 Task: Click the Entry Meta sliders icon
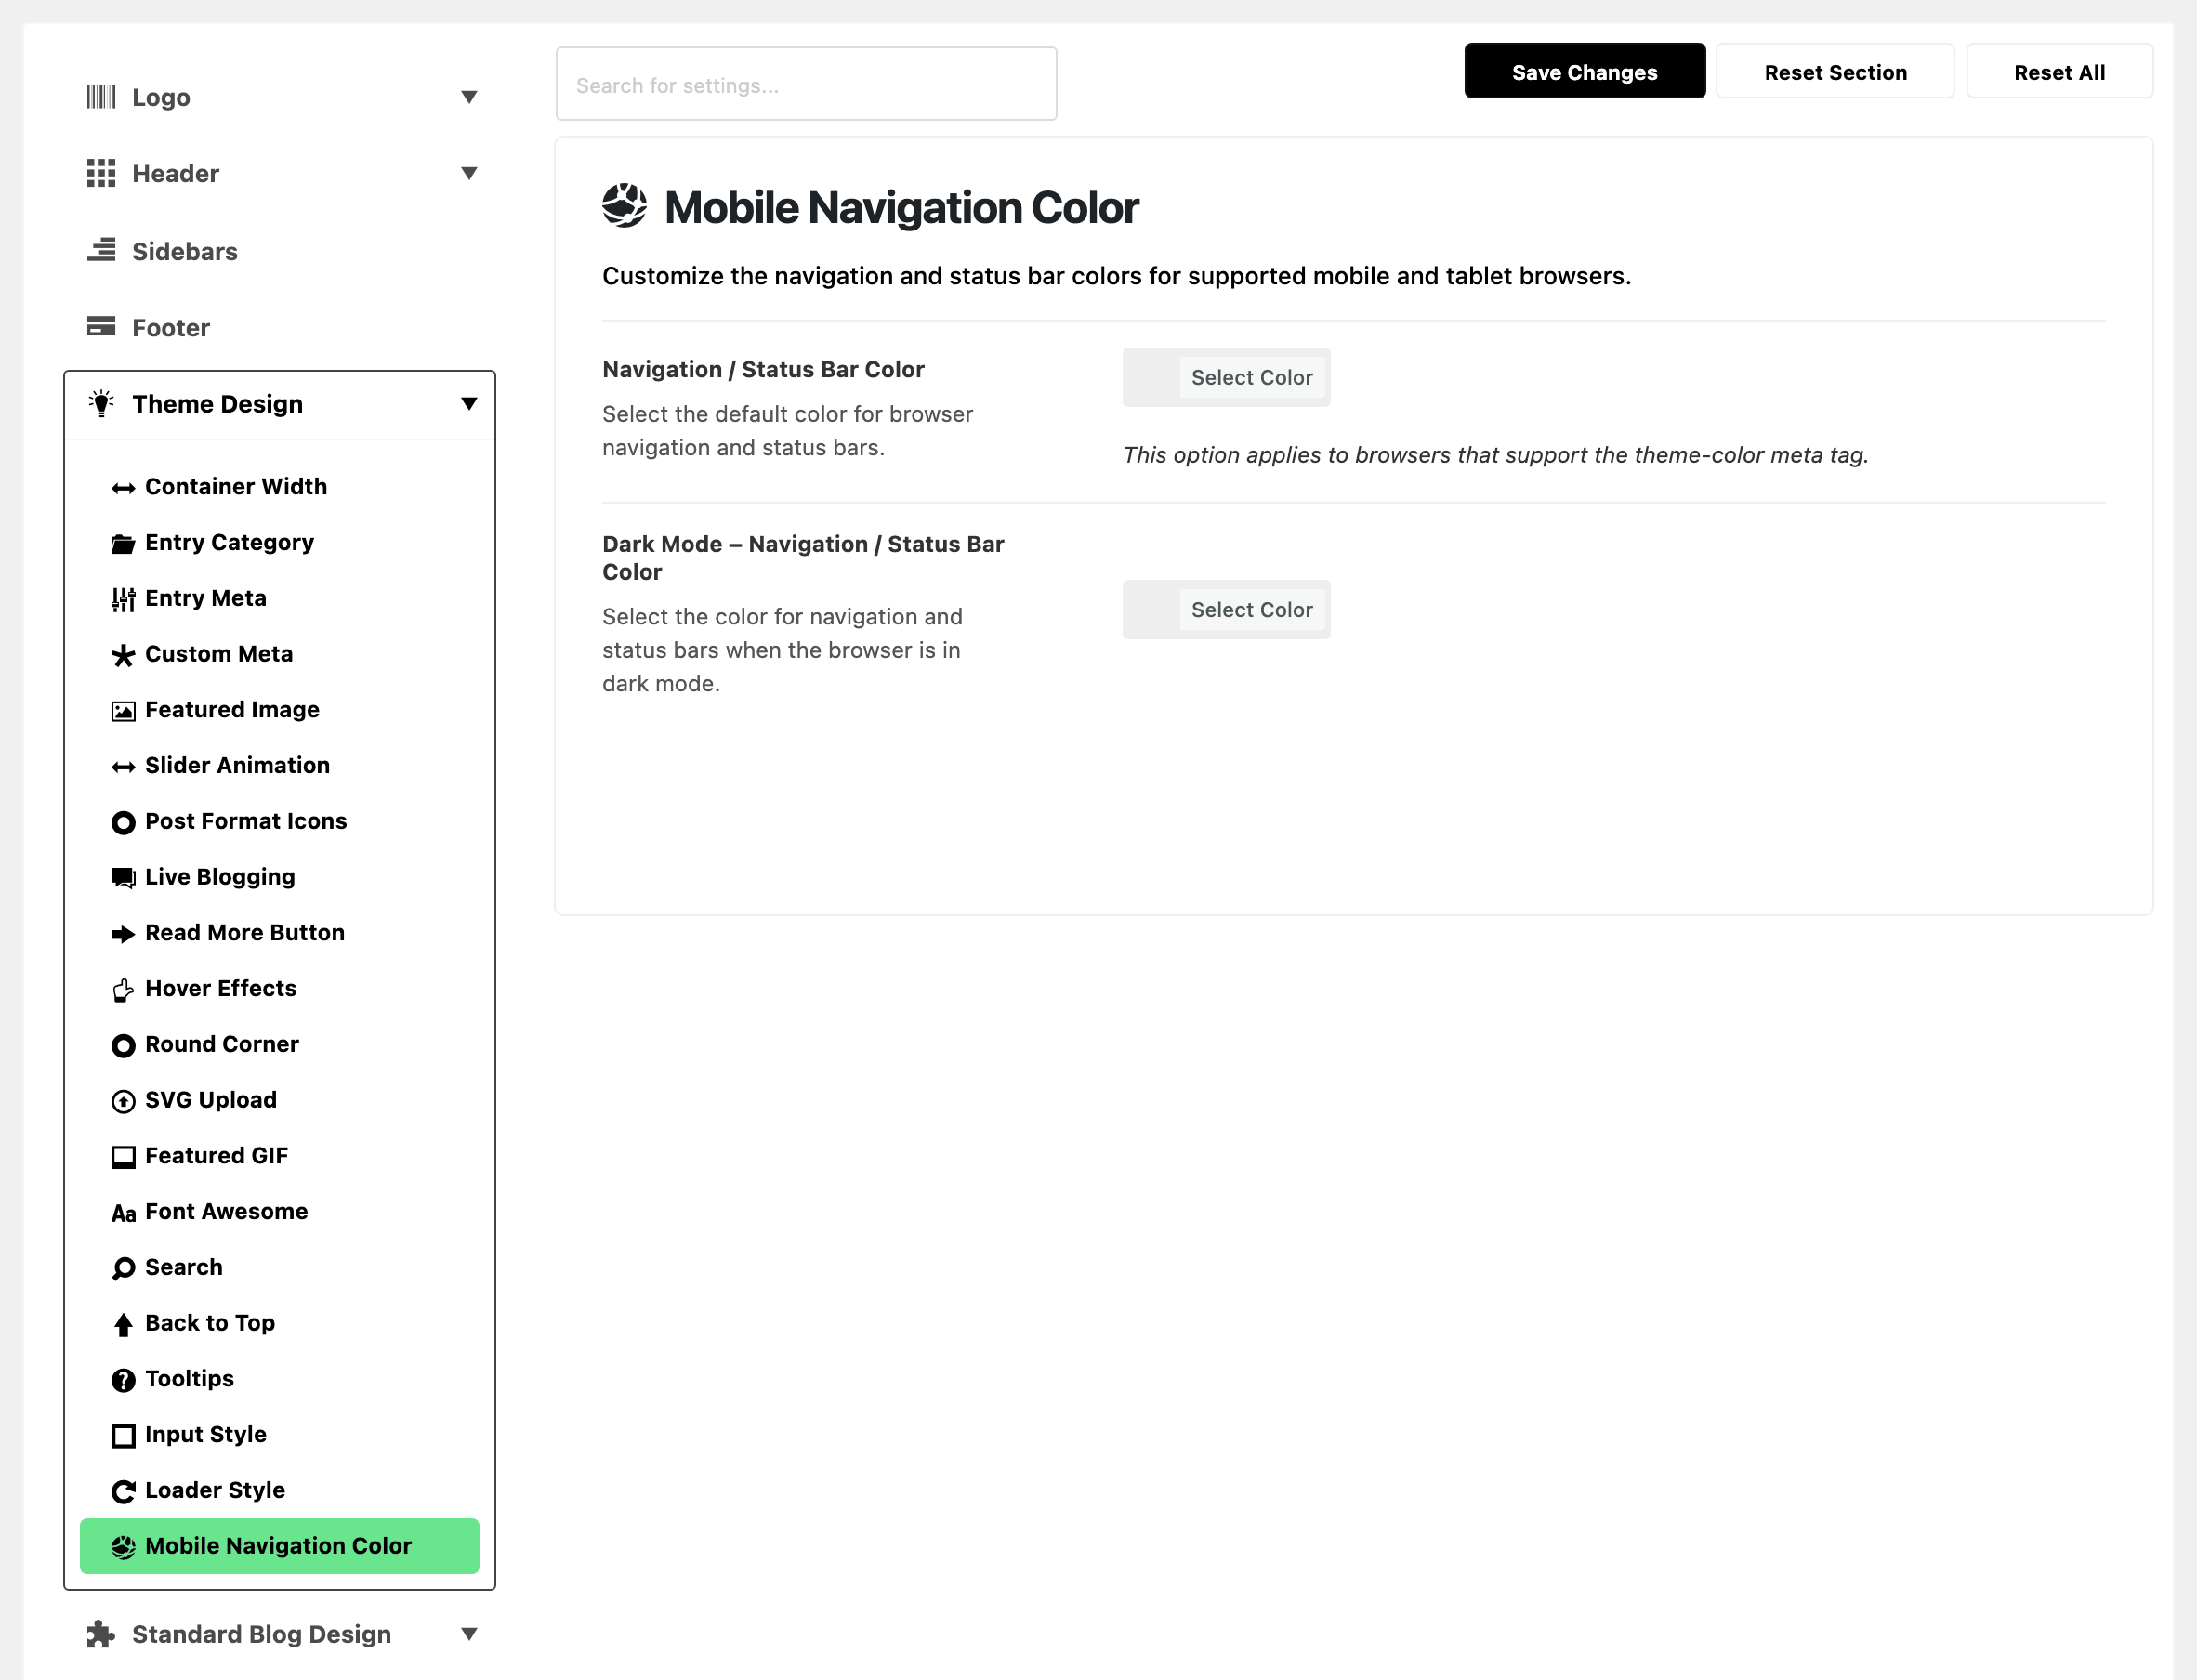click(123, 599)
